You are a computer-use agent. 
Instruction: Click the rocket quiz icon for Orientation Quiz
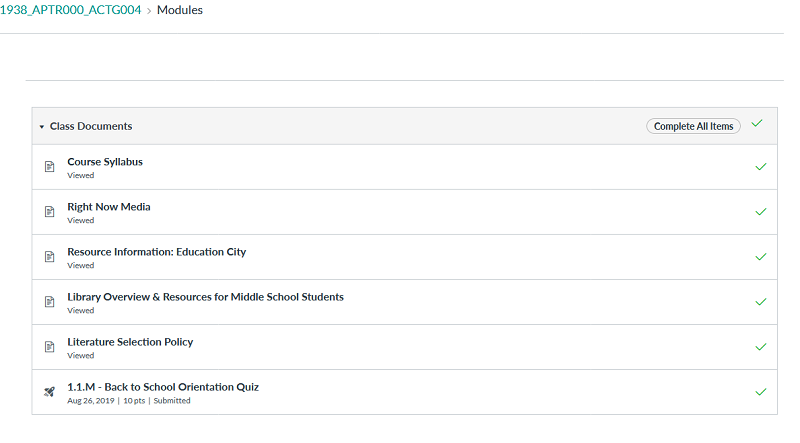(49, 392)
